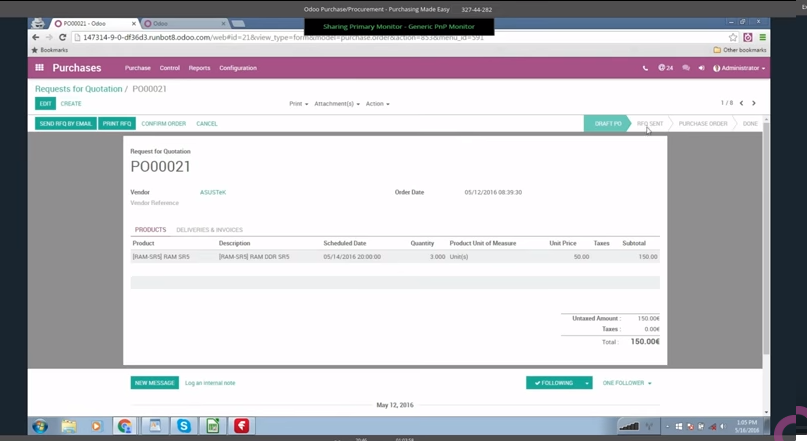Switch to Deliveries & Invoices tab

coord(209,230)
